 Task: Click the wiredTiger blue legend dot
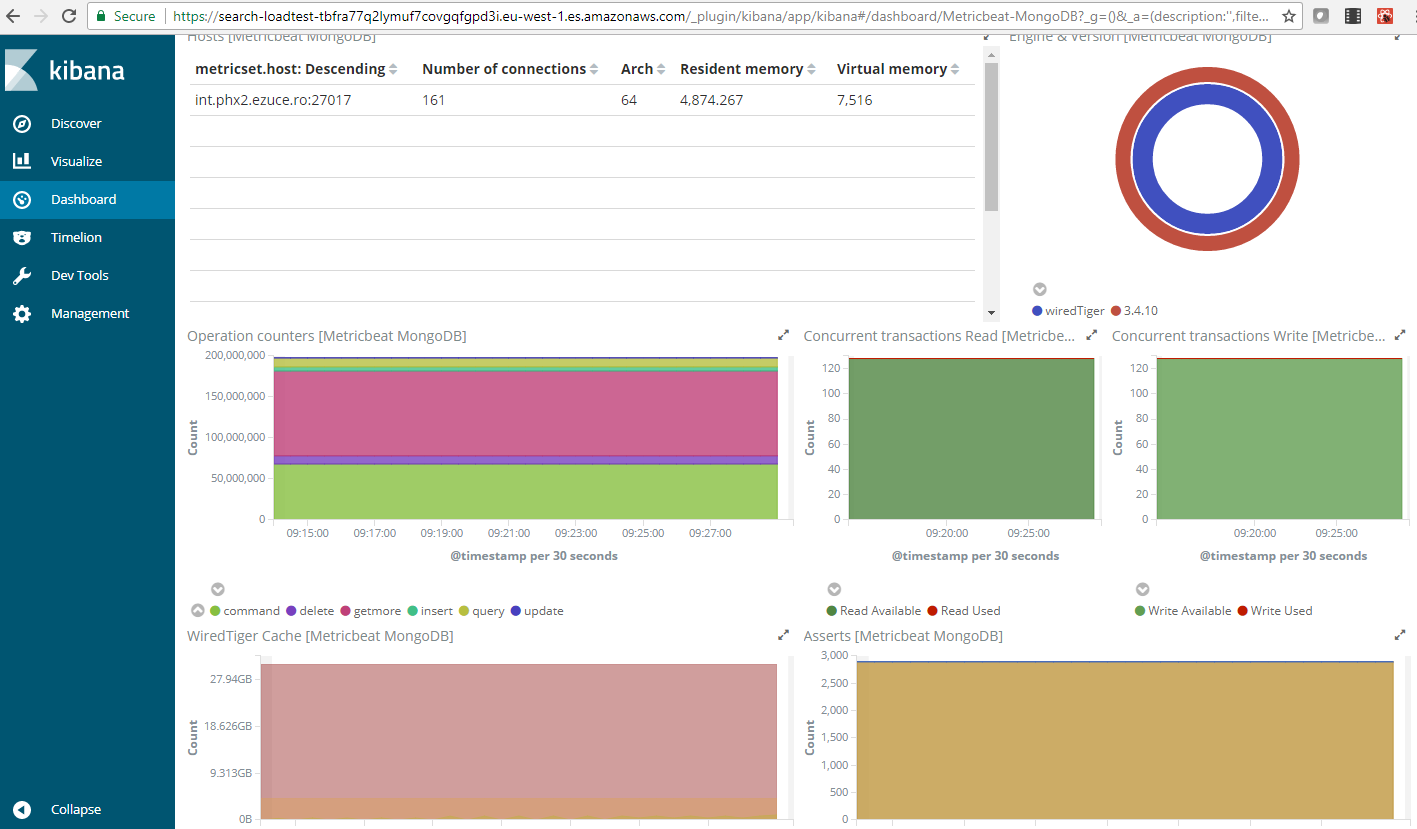point(1037,311)
